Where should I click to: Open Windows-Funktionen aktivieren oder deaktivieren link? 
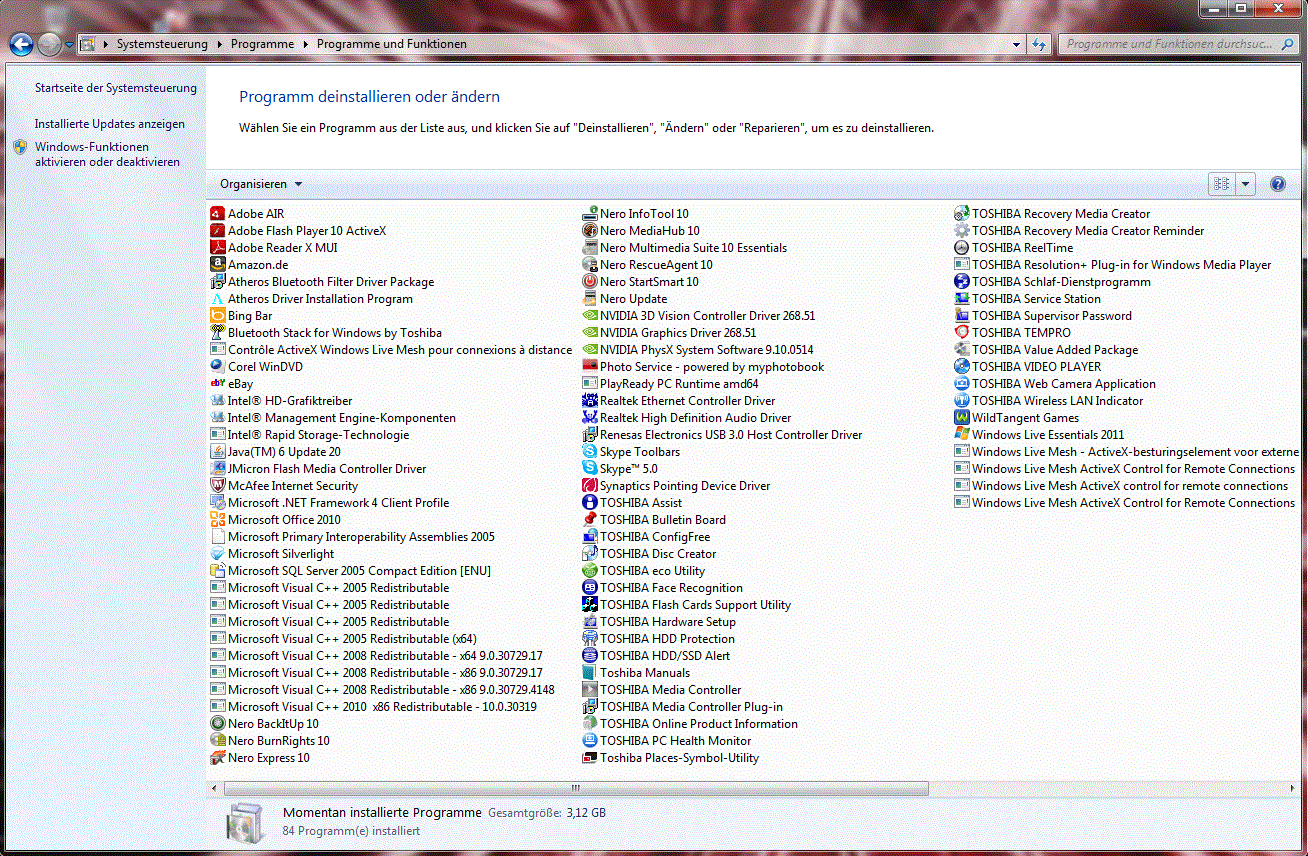pos(107,154)
